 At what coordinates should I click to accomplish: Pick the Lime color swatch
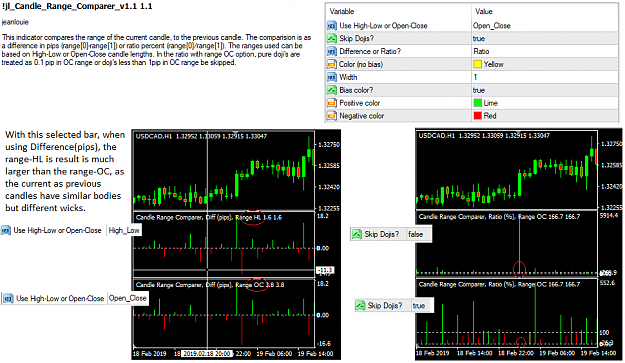coord(477,103)
